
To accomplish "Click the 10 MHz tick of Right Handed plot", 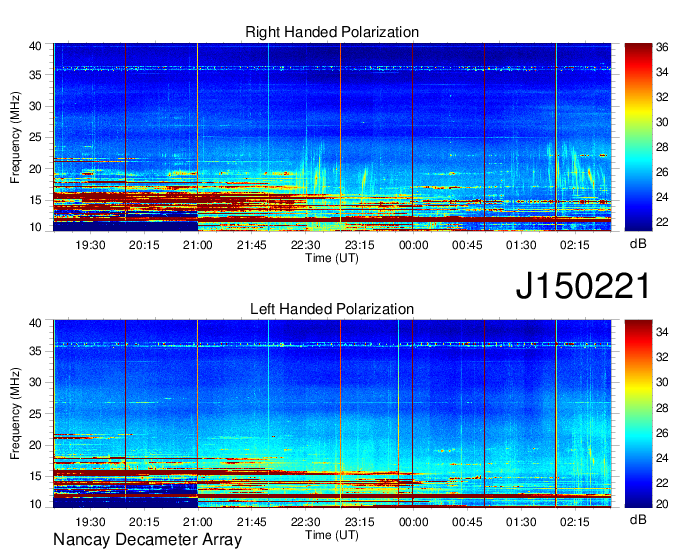I will [x=35, y=228].
